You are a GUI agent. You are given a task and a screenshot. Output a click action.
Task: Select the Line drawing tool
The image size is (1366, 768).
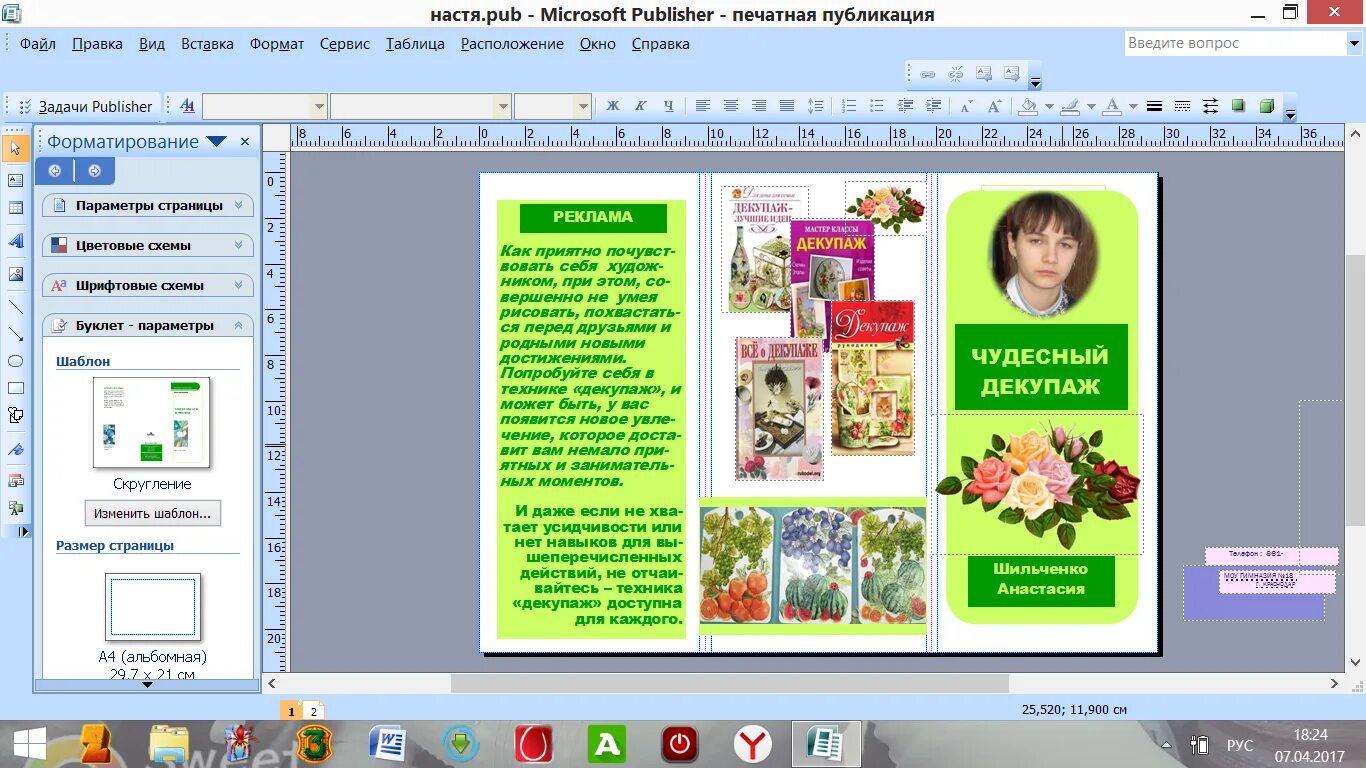tap(15, 307)
